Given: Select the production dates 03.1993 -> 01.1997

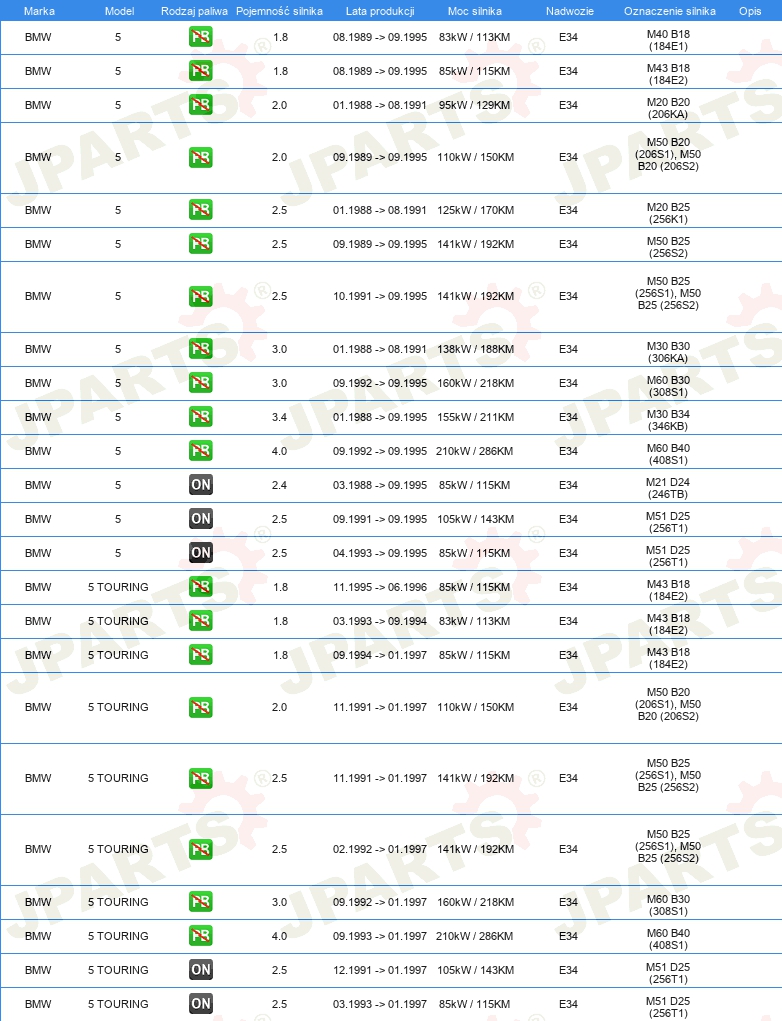Looking at the screenshot, I should pyautogui.click(x=380, y=1003).
